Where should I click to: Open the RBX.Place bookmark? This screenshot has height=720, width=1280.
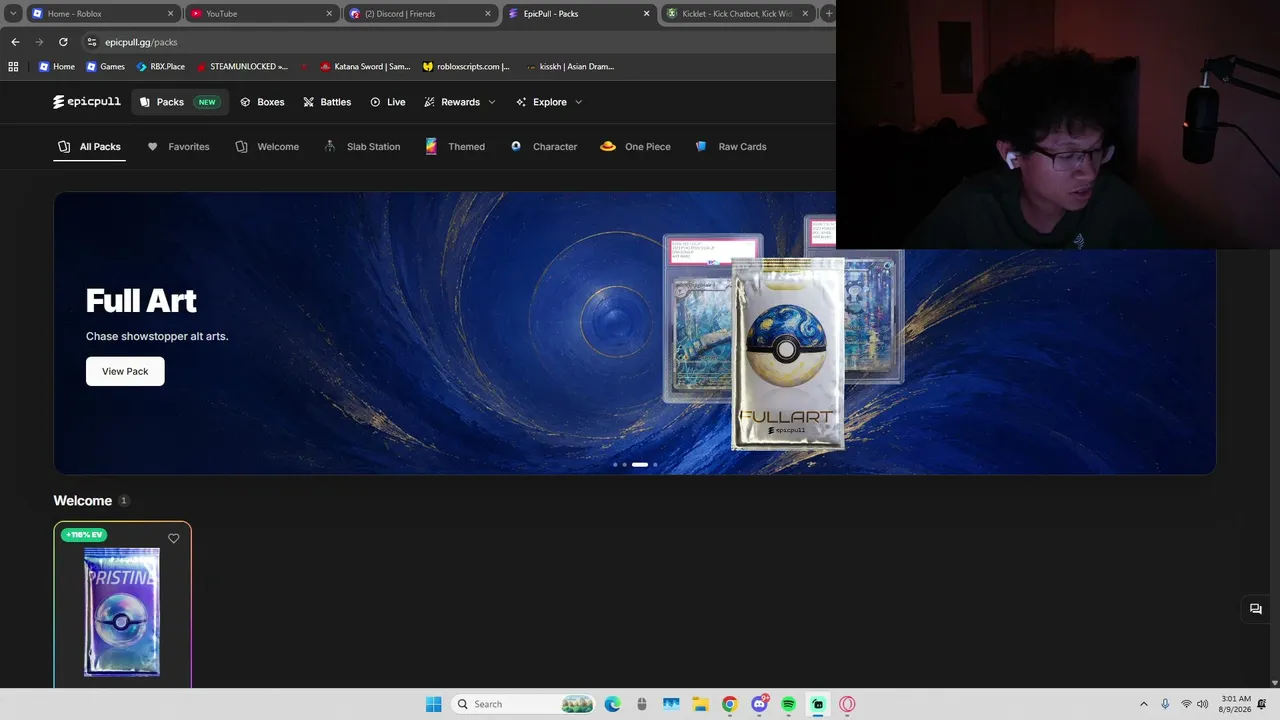tap(160, 67)
